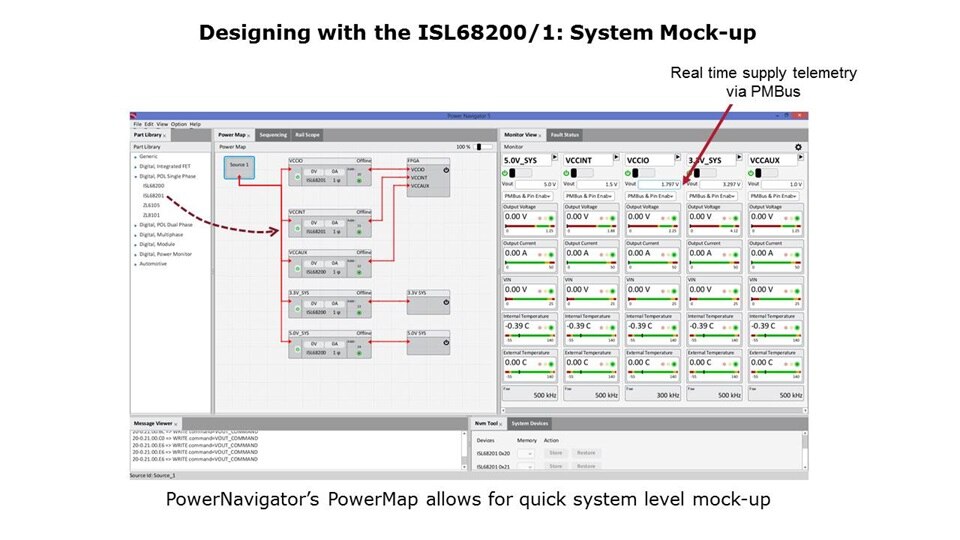Image resolution: width=960 pixels, height=540 pixels.
Task: Click the arrow button beside VCCAUX name
Action: click(801, 158)
